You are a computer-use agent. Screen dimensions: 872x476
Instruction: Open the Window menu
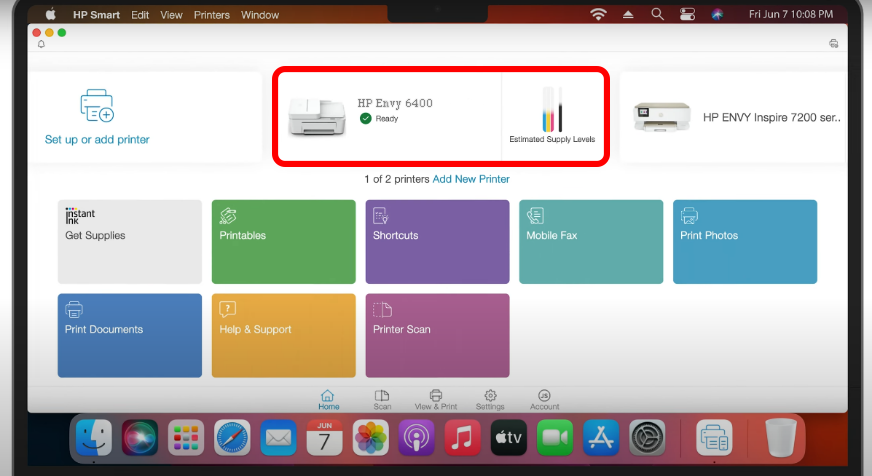[260, 15]
